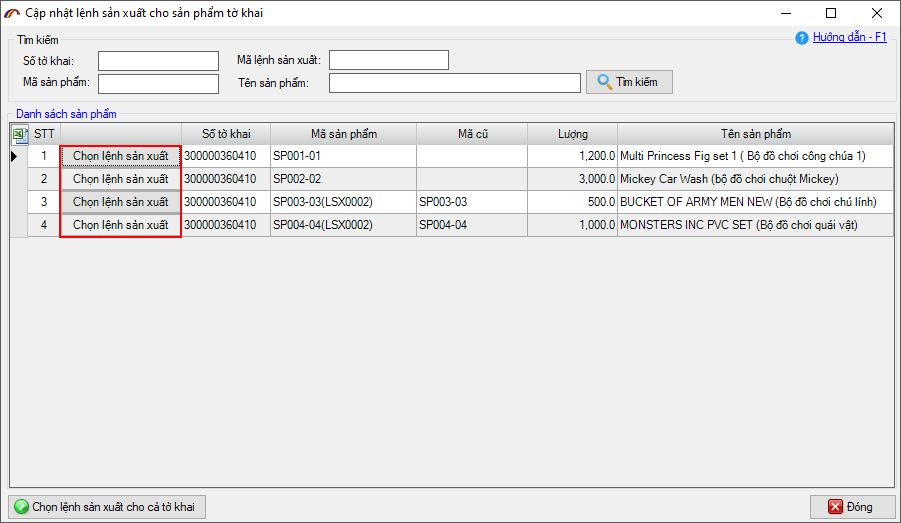Select old code cell SP004-04
Viewport: 901px width, 523px height.
[472, 225]
